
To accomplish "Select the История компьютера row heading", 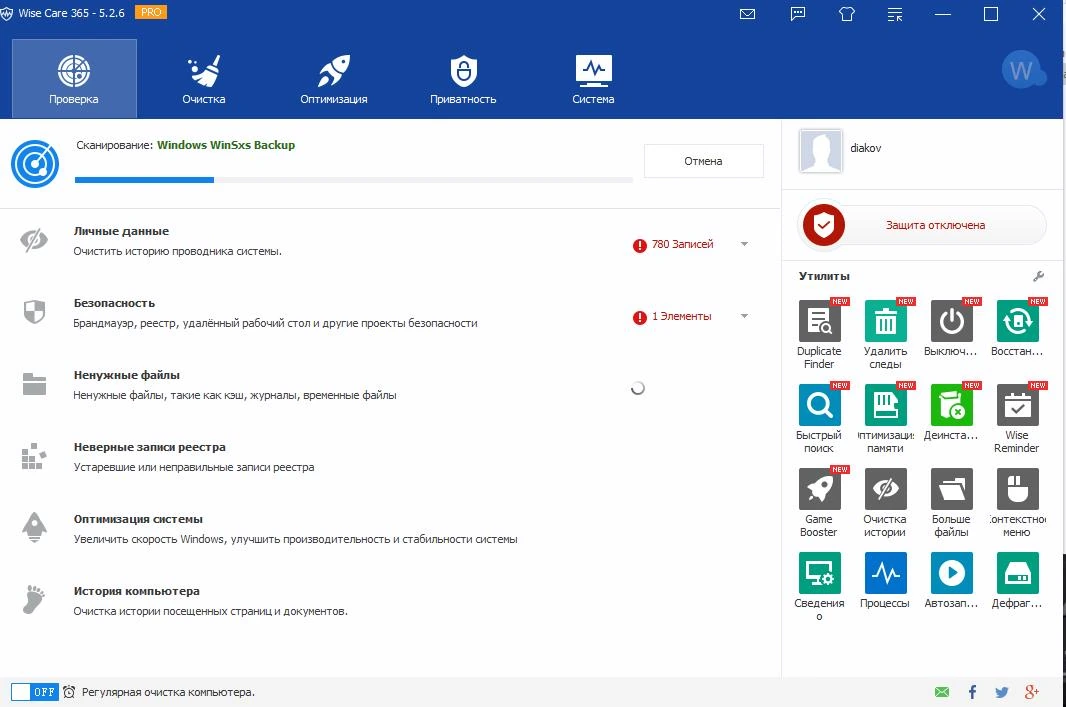I will click(137, 591).
